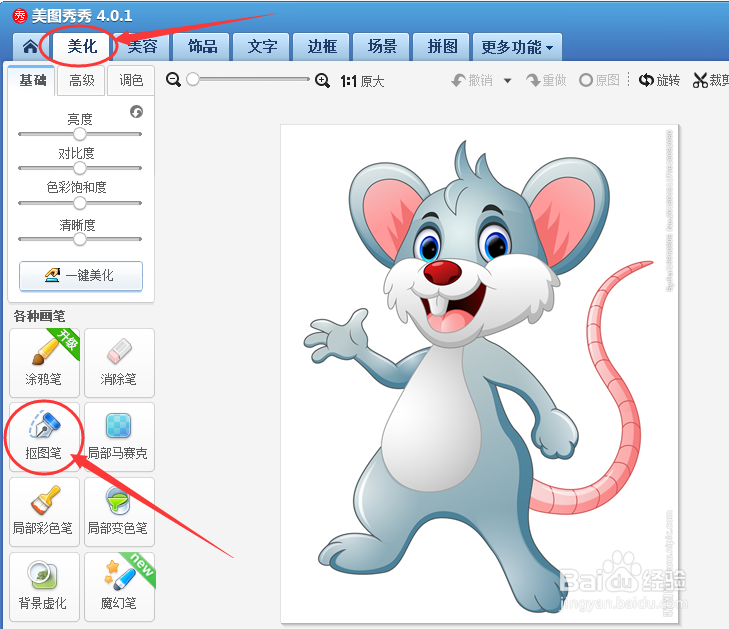Click the zoom out magnifier icon

click(x=173, y=80)
